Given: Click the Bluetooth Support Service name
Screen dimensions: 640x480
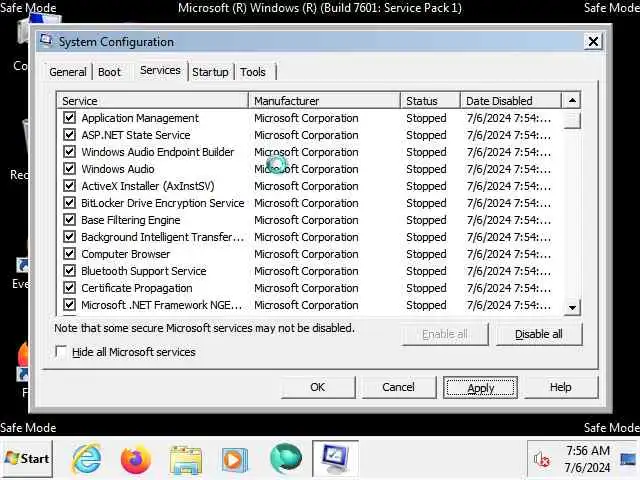Looking at the screenshot, I should click(144, 271).
